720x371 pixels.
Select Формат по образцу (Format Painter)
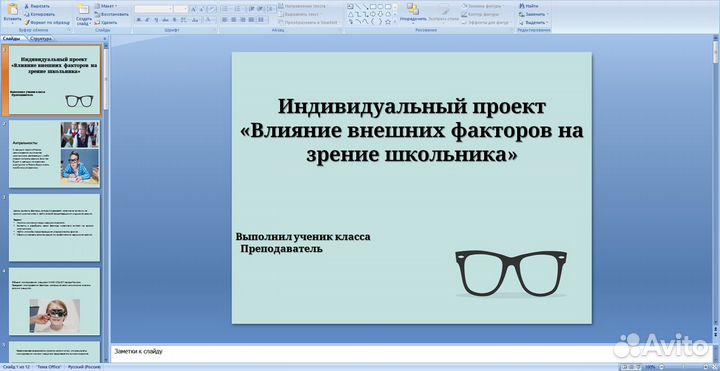tap(47, 22)
